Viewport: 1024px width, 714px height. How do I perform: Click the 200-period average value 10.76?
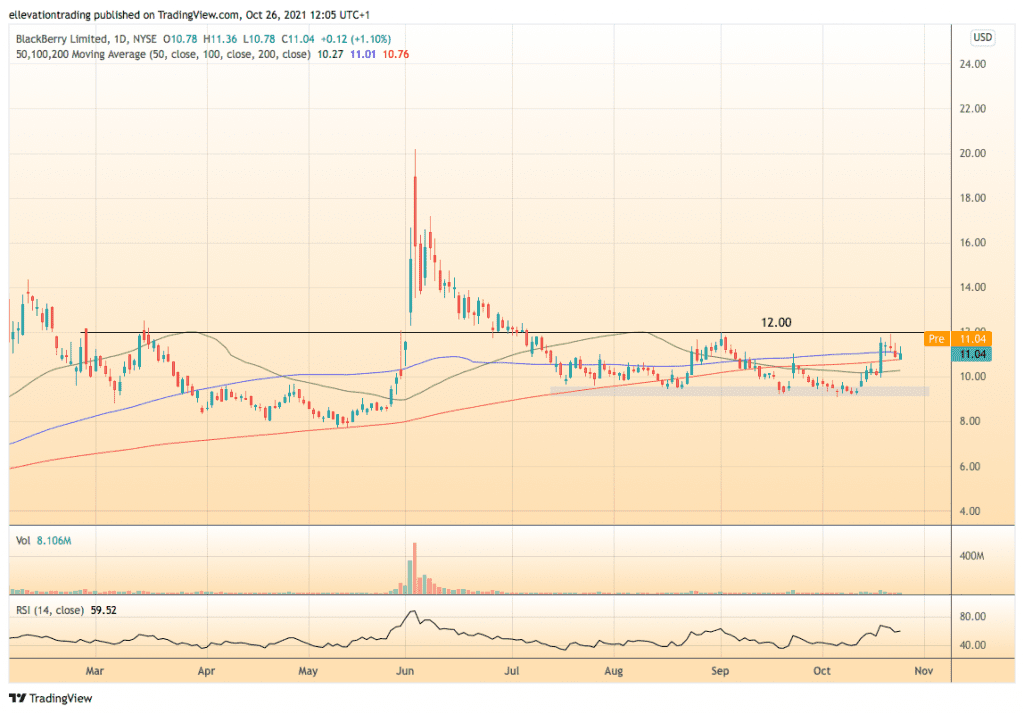(396, 54)
